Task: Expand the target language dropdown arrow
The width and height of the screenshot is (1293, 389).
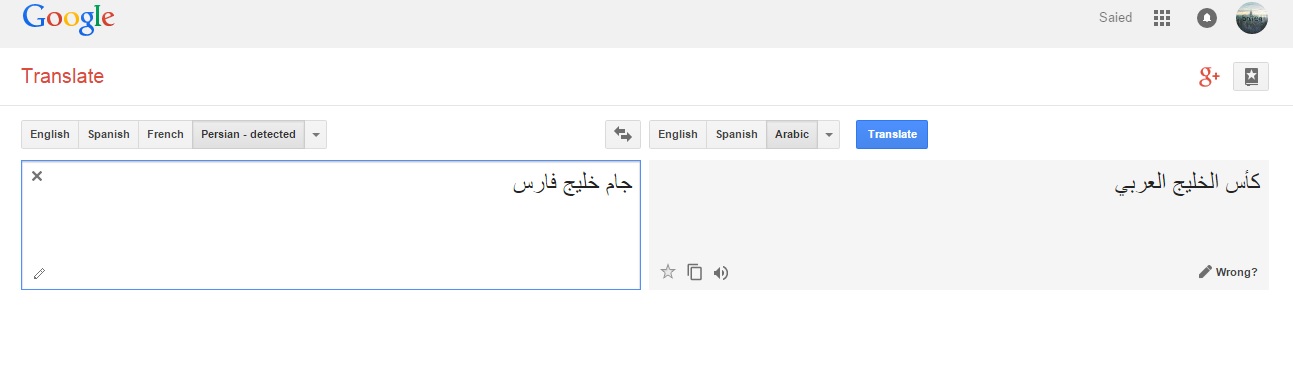Action: pos(829,134)
